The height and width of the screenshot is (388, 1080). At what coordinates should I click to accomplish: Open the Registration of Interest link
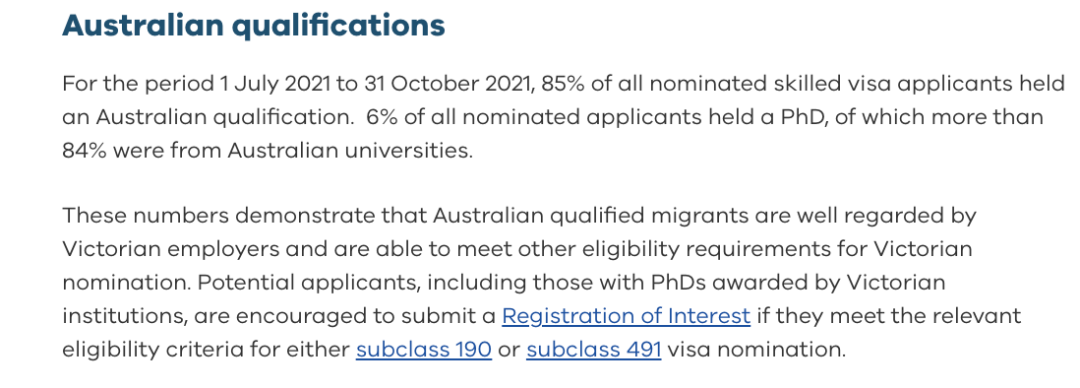pos(626,316)
